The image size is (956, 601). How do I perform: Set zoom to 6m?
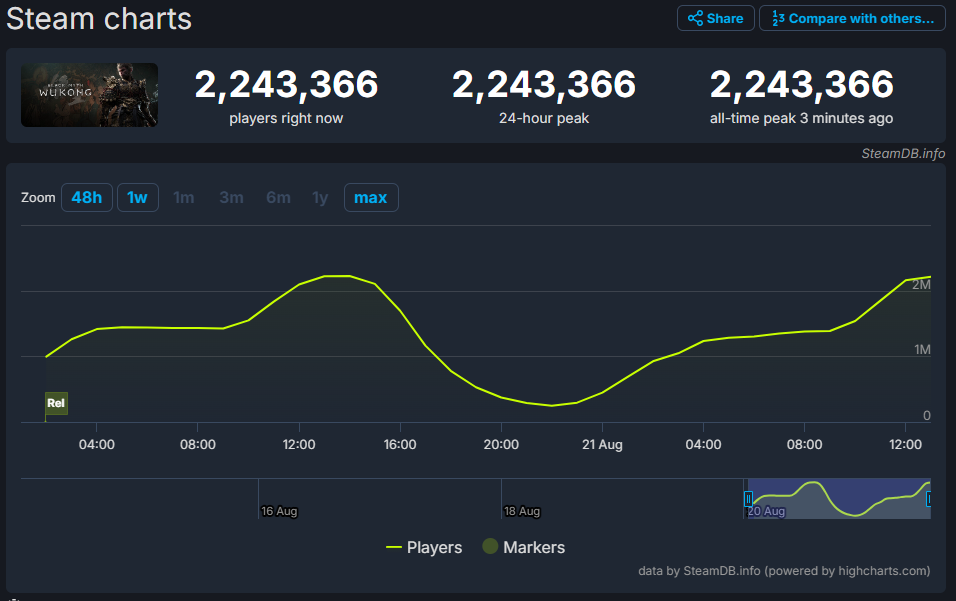pyautogui.click(x=278, y=197)
